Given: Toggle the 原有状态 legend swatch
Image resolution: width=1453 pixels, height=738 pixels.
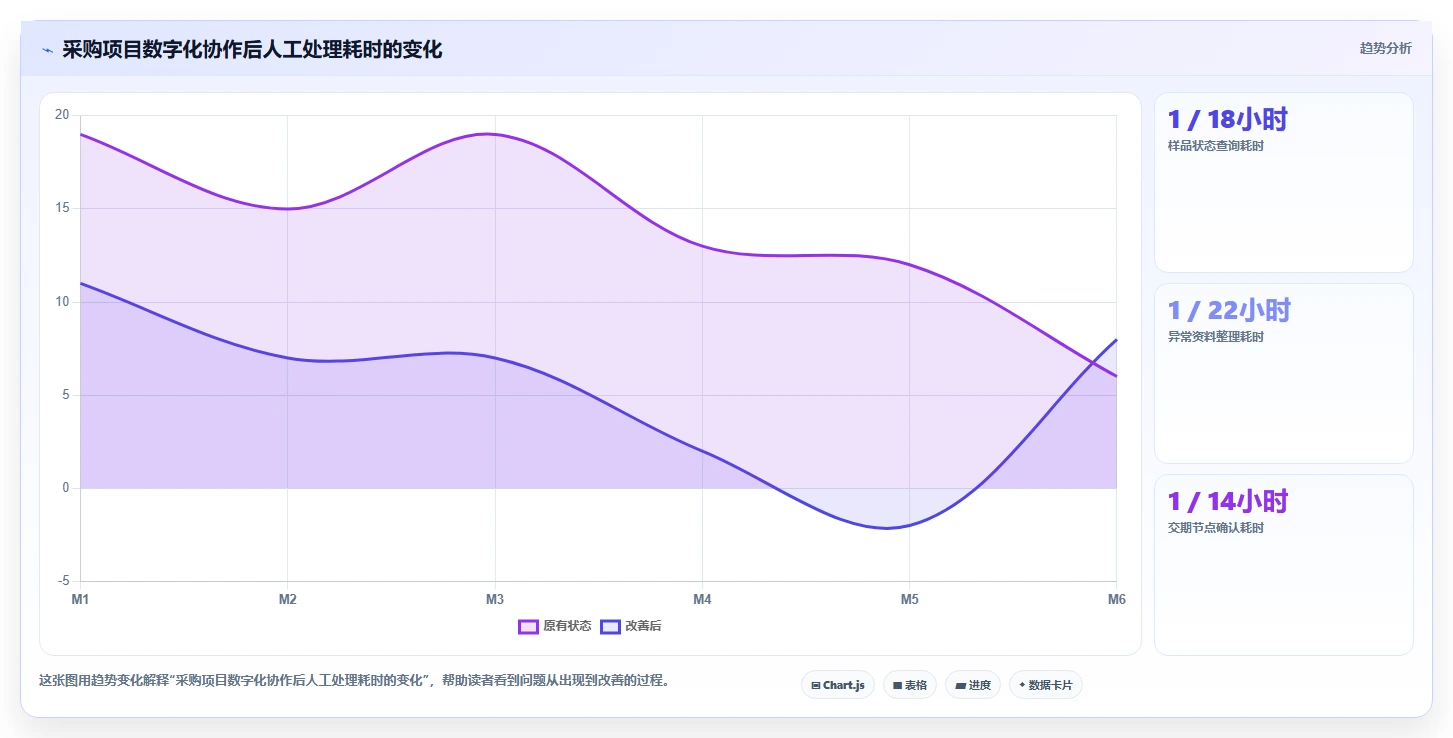Looking at the screenshot, I should pyautogui.click(x=528, y=627).
